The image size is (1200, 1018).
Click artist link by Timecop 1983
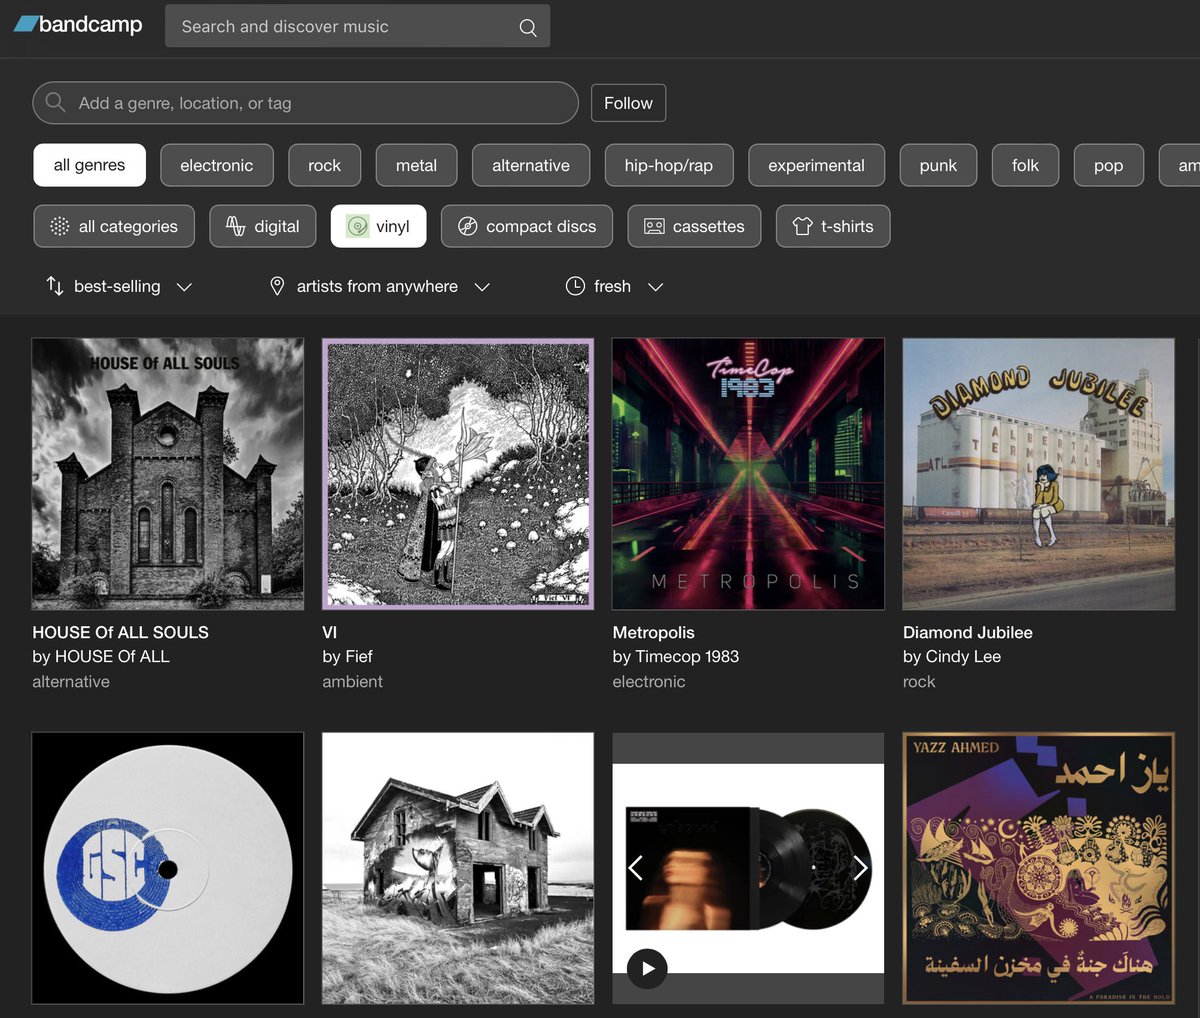(675, 656)
